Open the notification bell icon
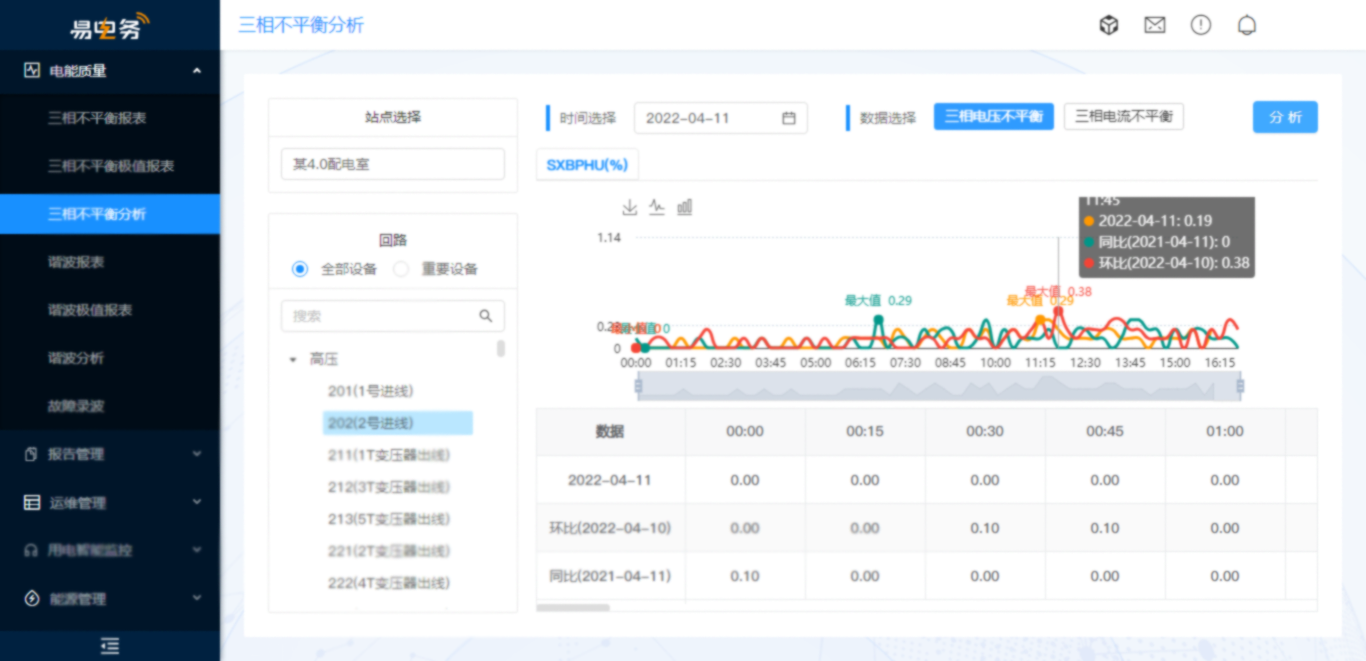Image resolution: width=1366 pixels, height=661 pixels. tap(1247, 25)
